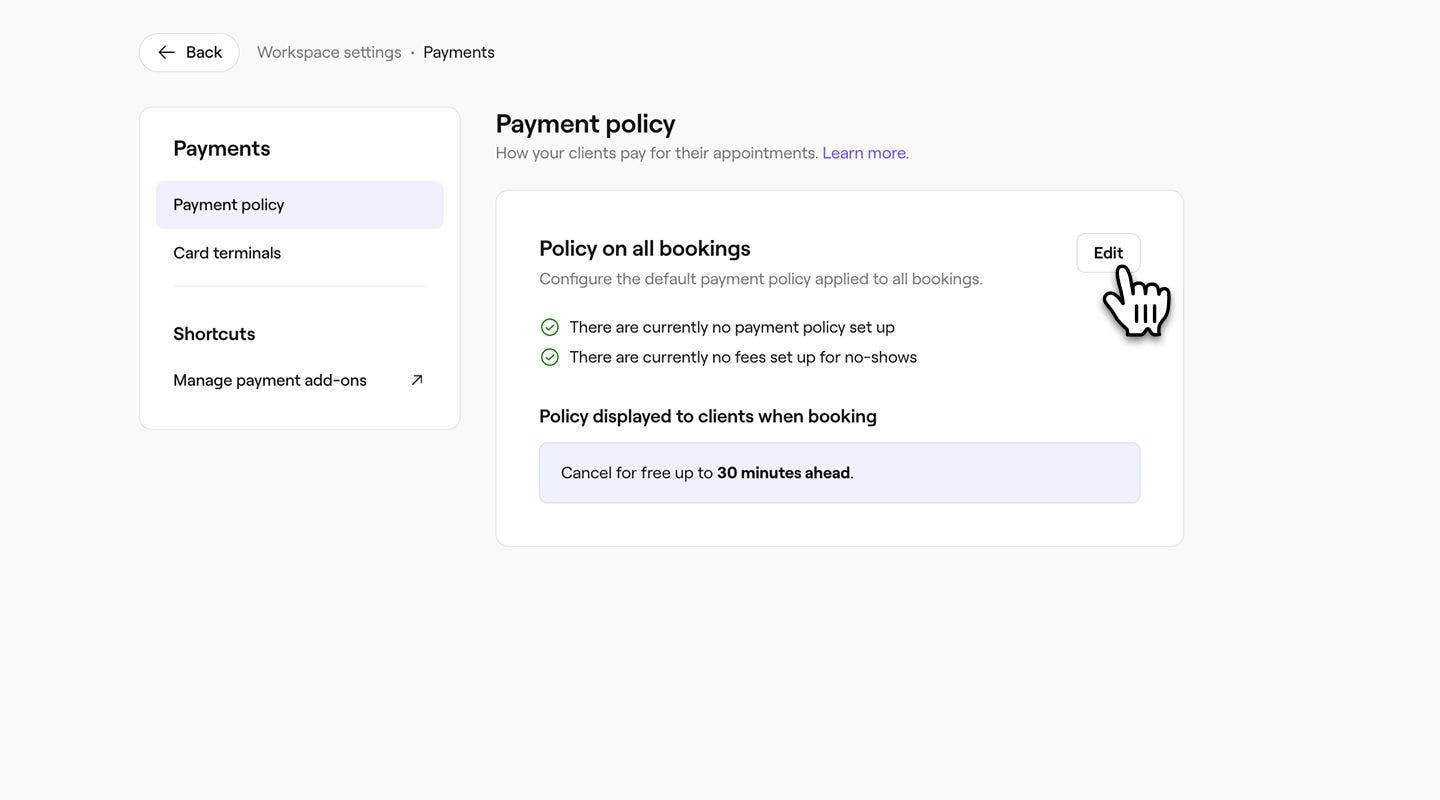Click green check icon beside no-show fees

[550, 357]
